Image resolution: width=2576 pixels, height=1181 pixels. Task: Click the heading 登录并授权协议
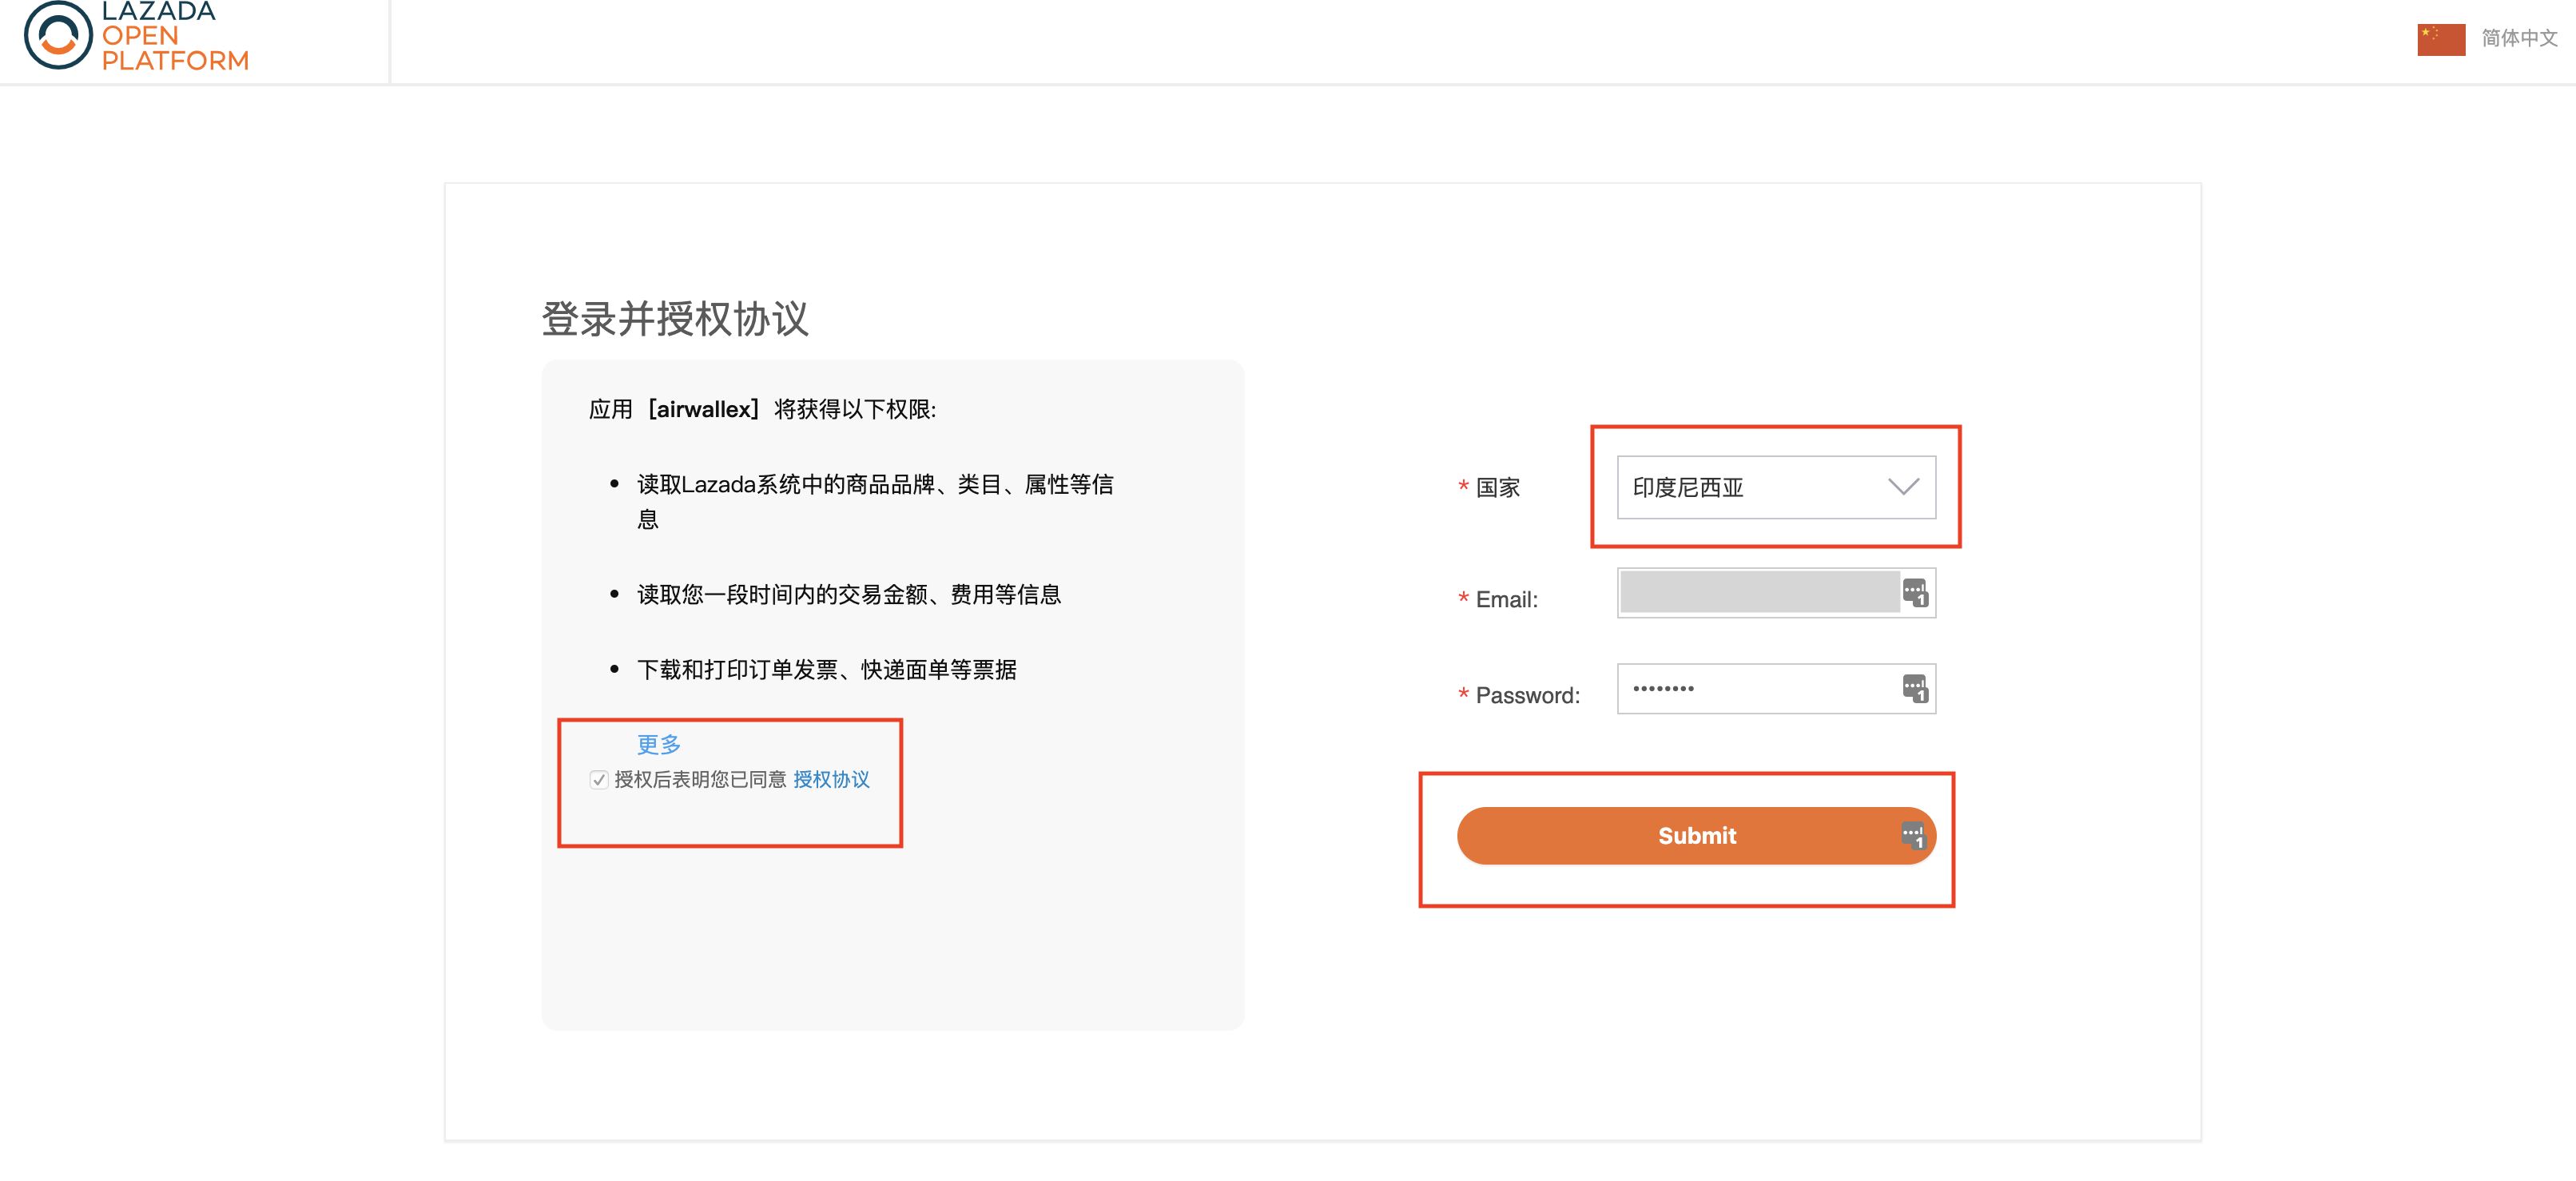click(675, 319)
